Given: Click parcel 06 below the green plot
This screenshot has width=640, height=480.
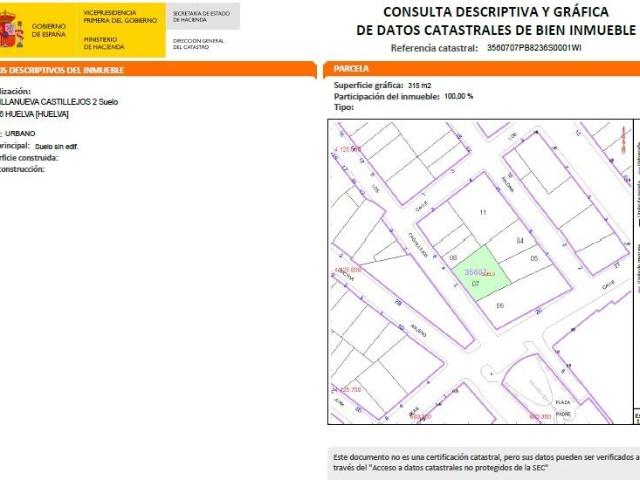Looking at the screenshot, I should [x=500, y=305].
